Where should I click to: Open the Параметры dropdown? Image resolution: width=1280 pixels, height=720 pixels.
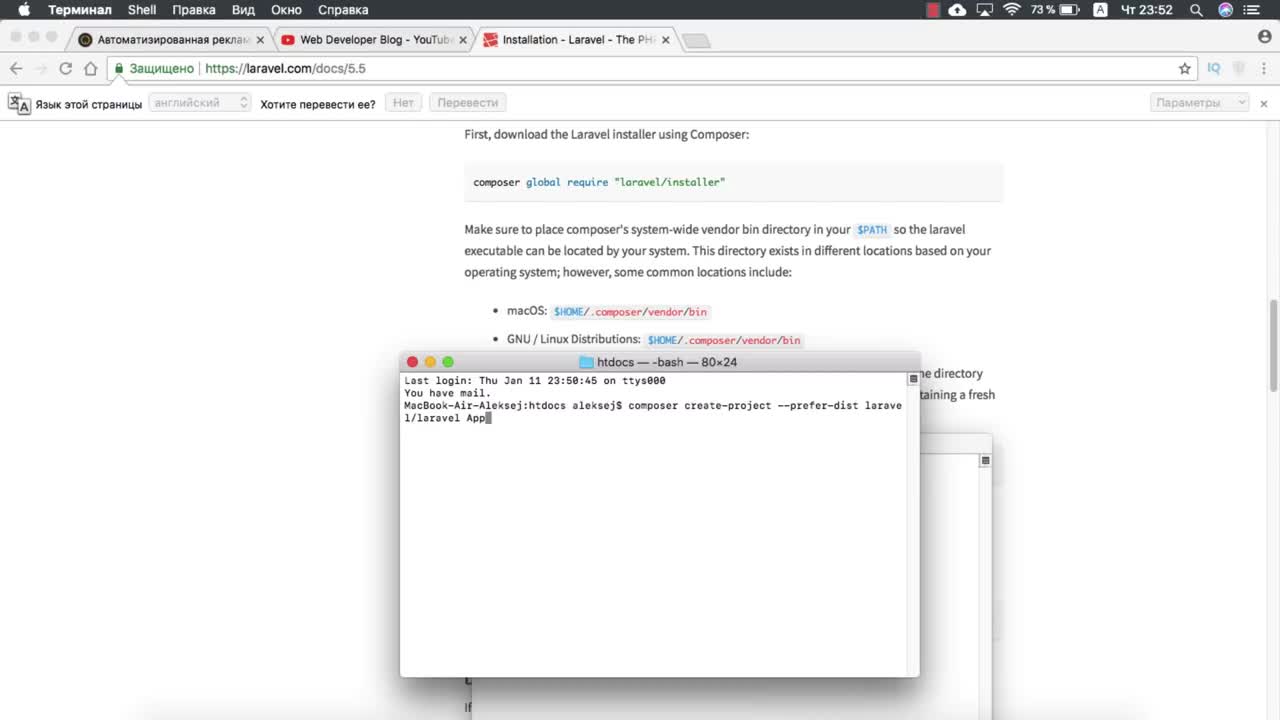pyautogui.click(x=1200, y=103)
